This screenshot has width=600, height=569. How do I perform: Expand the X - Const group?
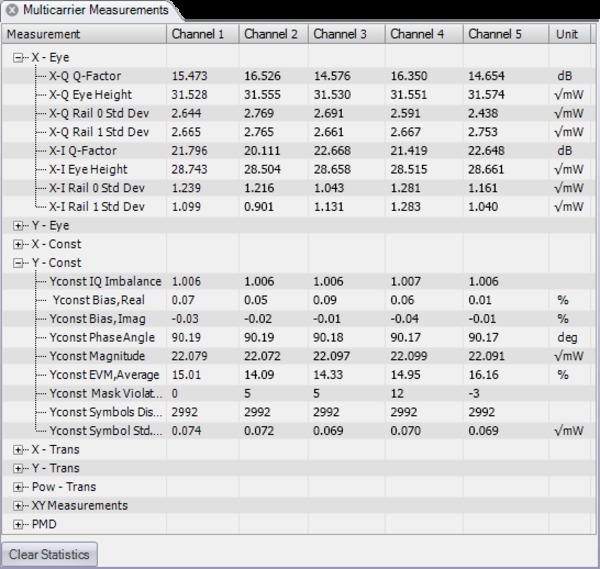tap(18, 244)
